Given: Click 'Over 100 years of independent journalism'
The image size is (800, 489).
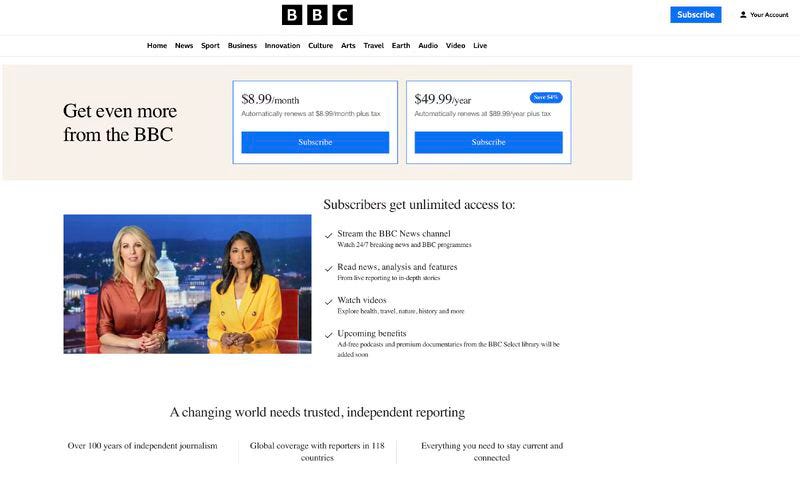Looking at the screenshot, I should pos(142,446).
